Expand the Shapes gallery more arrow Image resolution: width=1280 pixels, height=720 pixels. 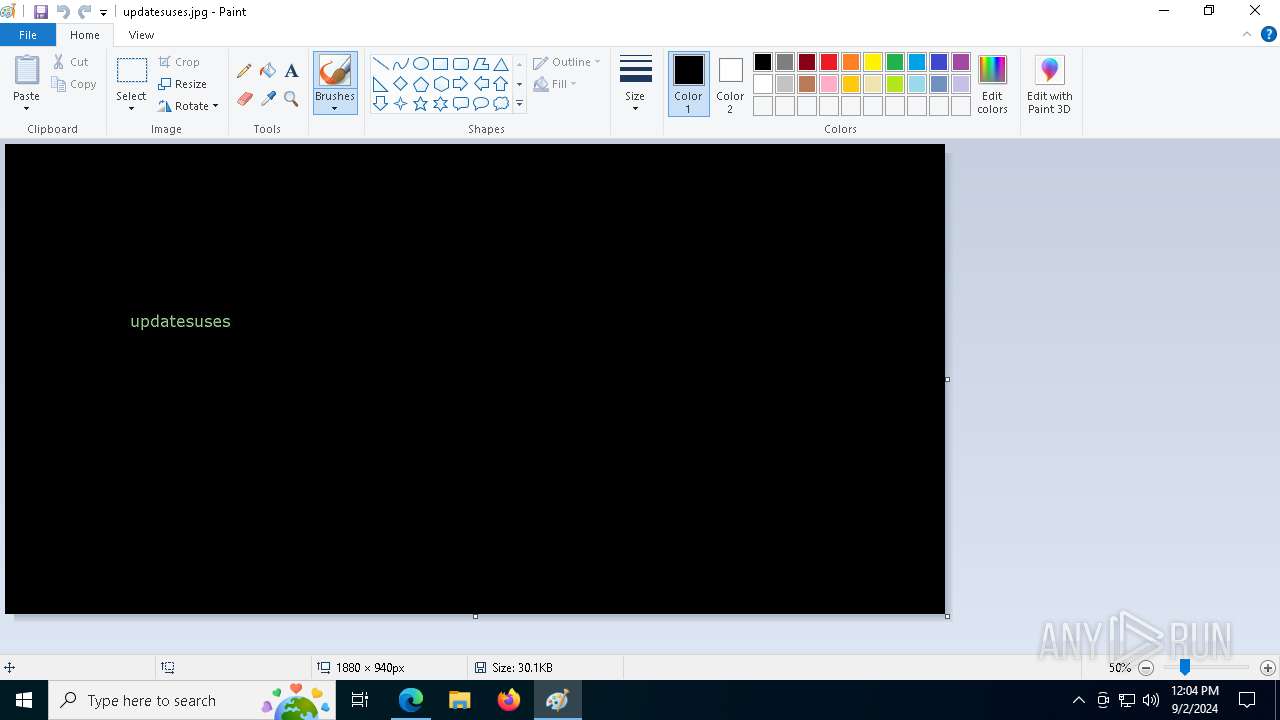519,103
